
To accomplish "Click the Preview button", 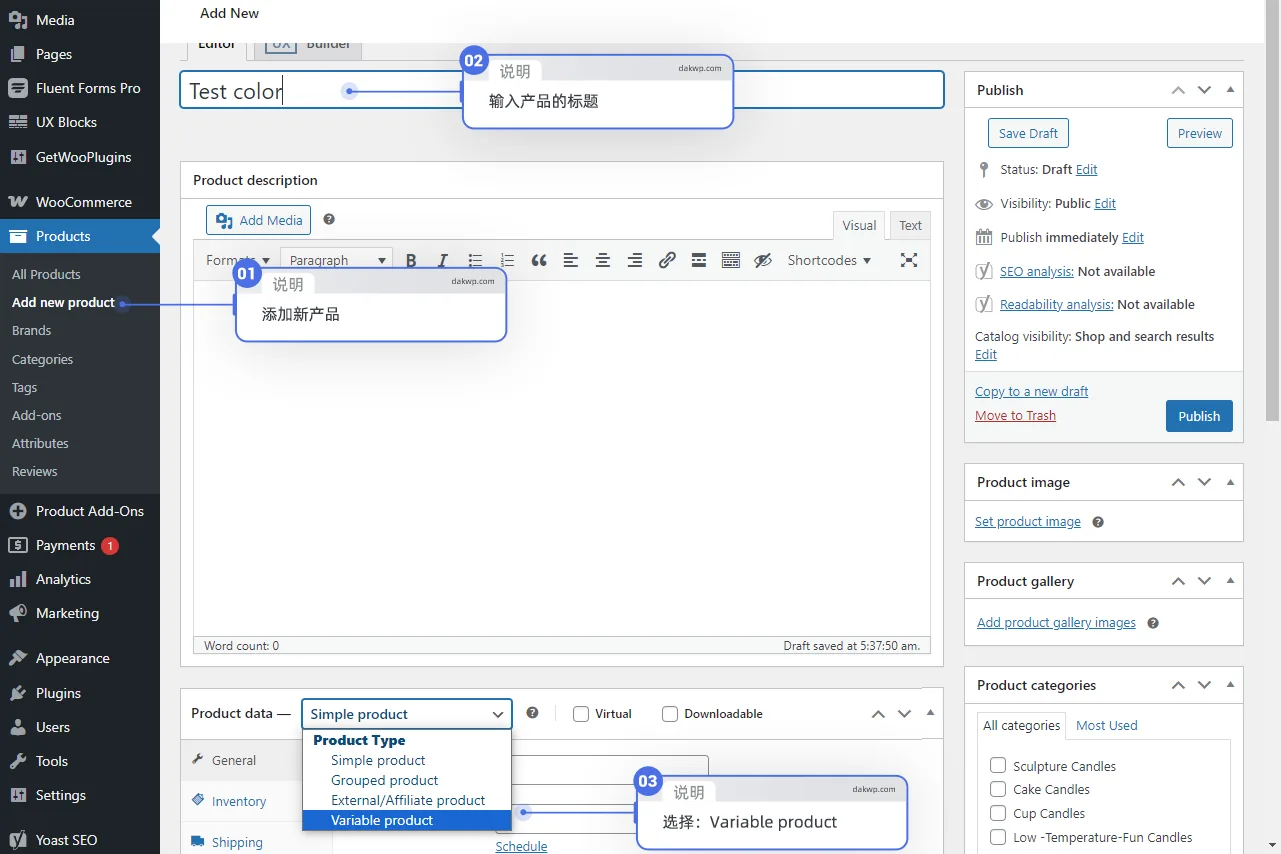I will [1200, 133].
